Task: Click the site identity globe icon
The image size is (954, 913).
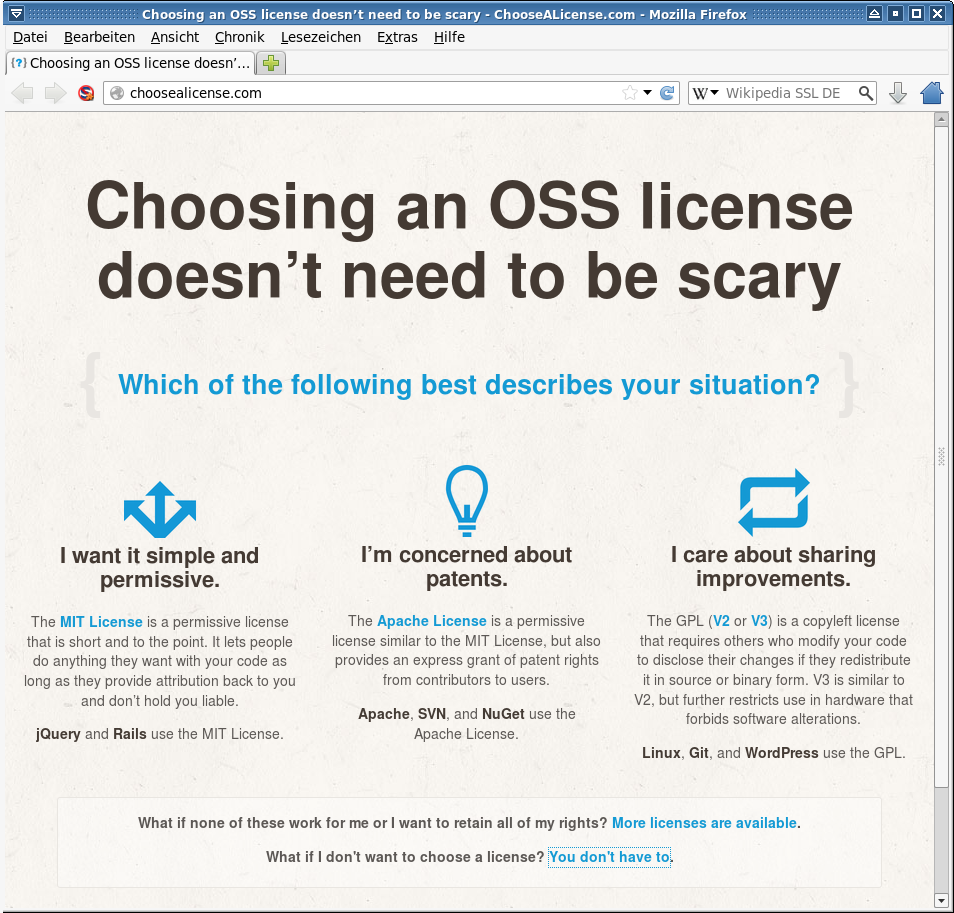Action: [x=117, y=93]
